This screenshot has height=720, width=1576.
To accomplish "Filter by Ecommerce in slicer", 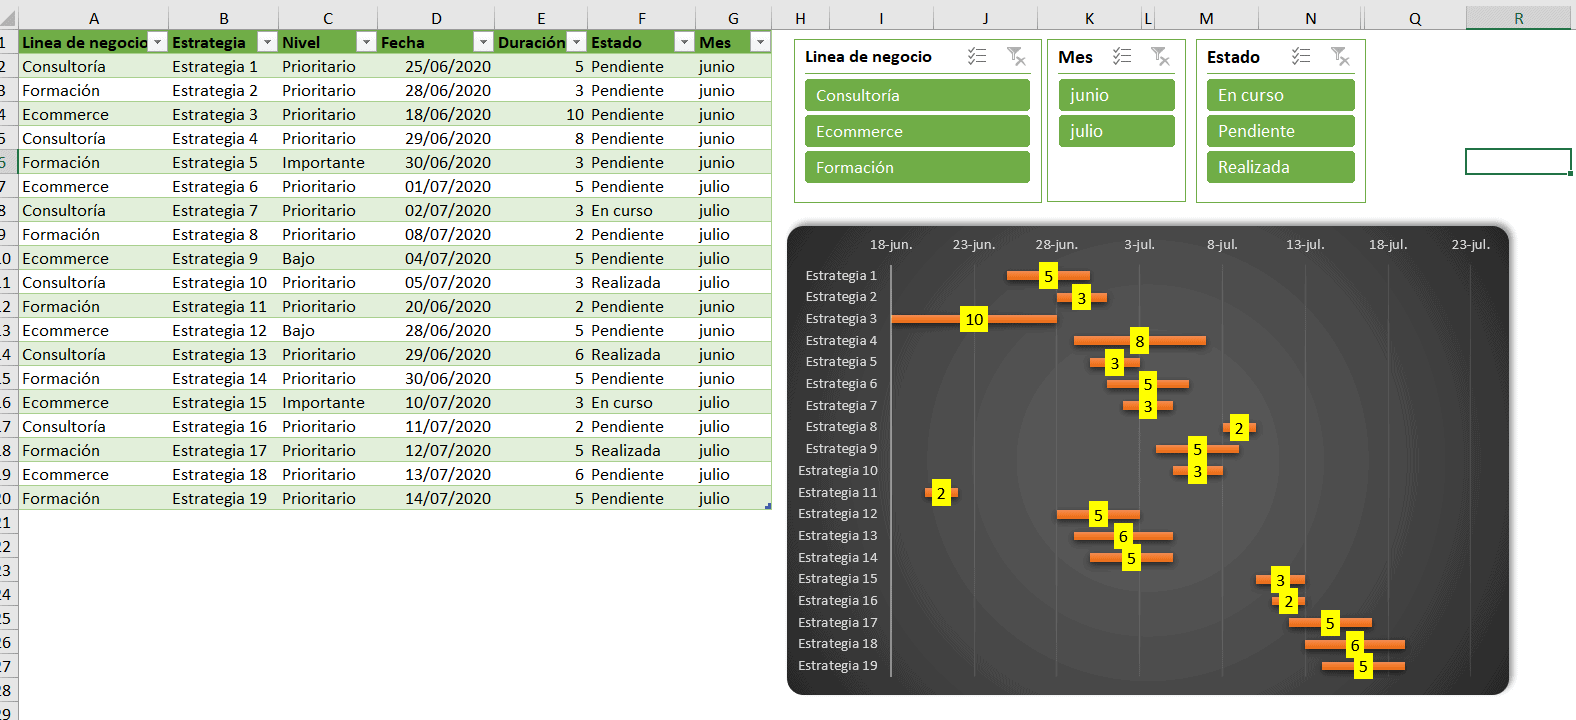I will point(917,131).
